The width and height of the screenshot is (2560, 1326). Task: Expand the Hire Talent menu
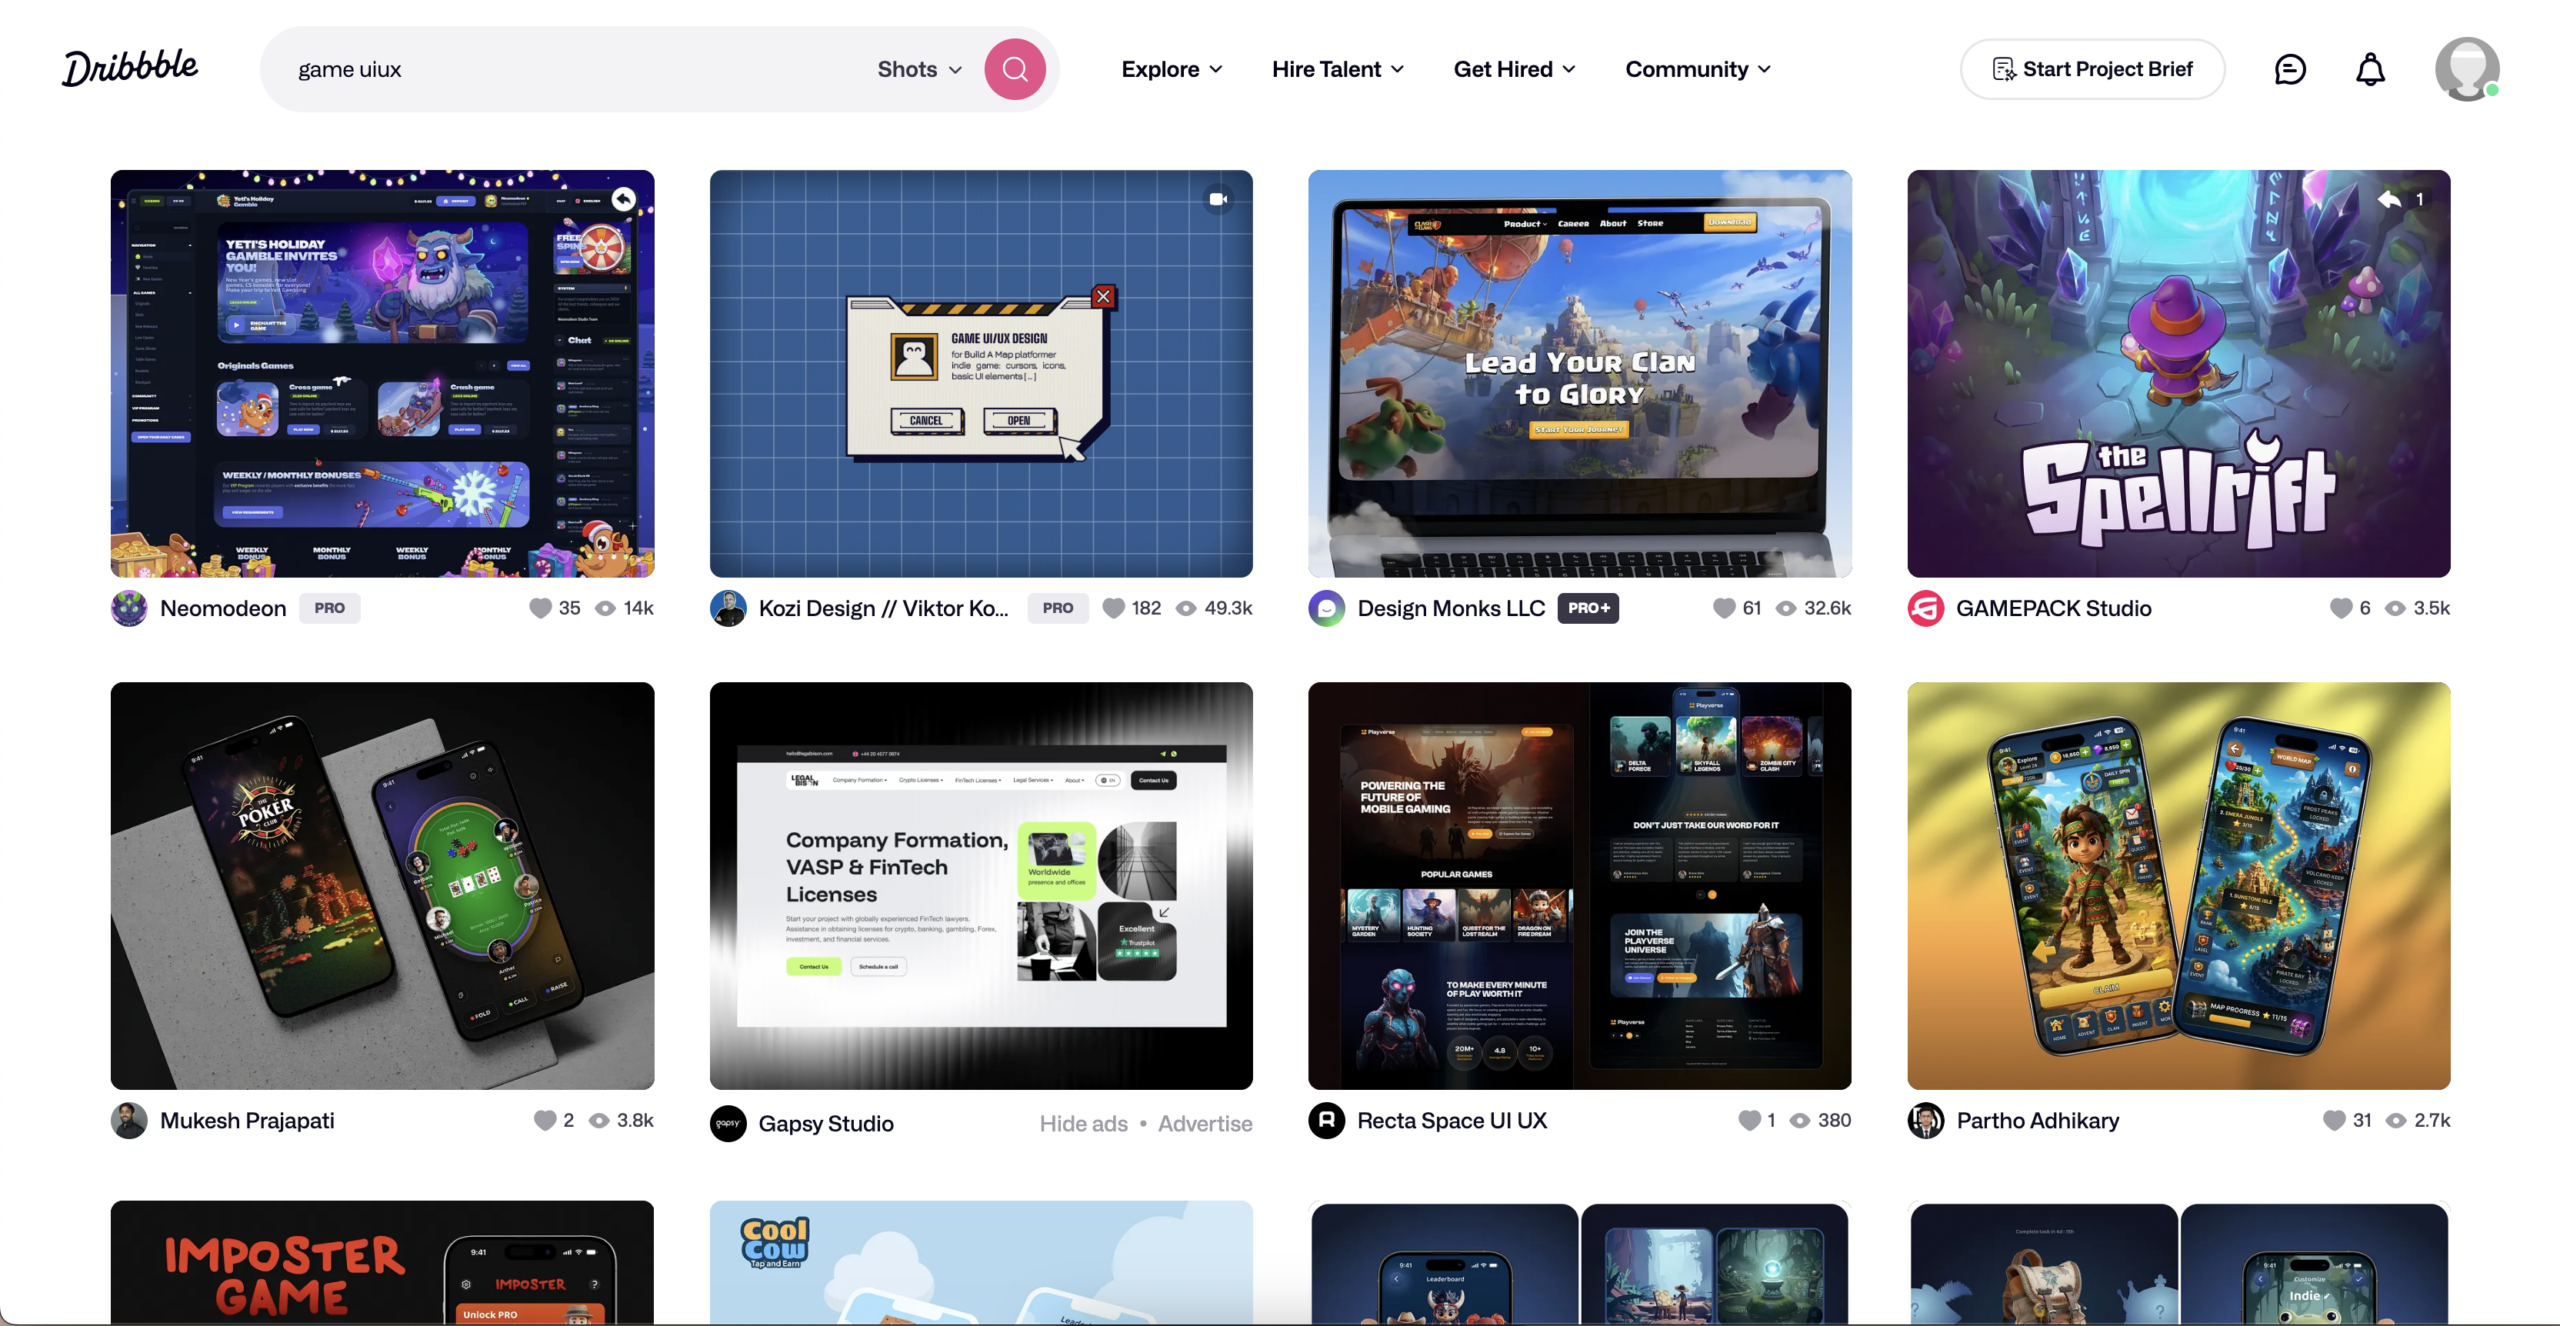click(1338, 69)
